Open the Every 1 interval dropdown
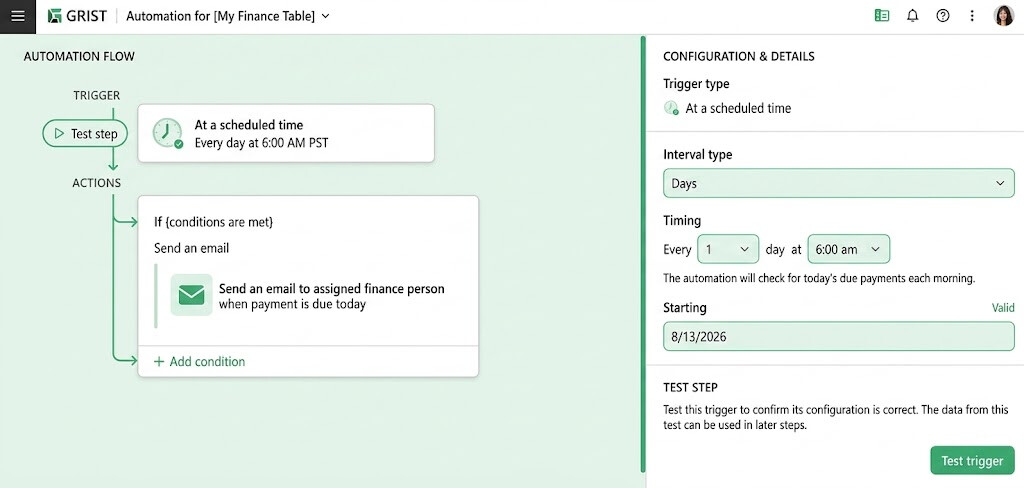 [x=728, y=249]
